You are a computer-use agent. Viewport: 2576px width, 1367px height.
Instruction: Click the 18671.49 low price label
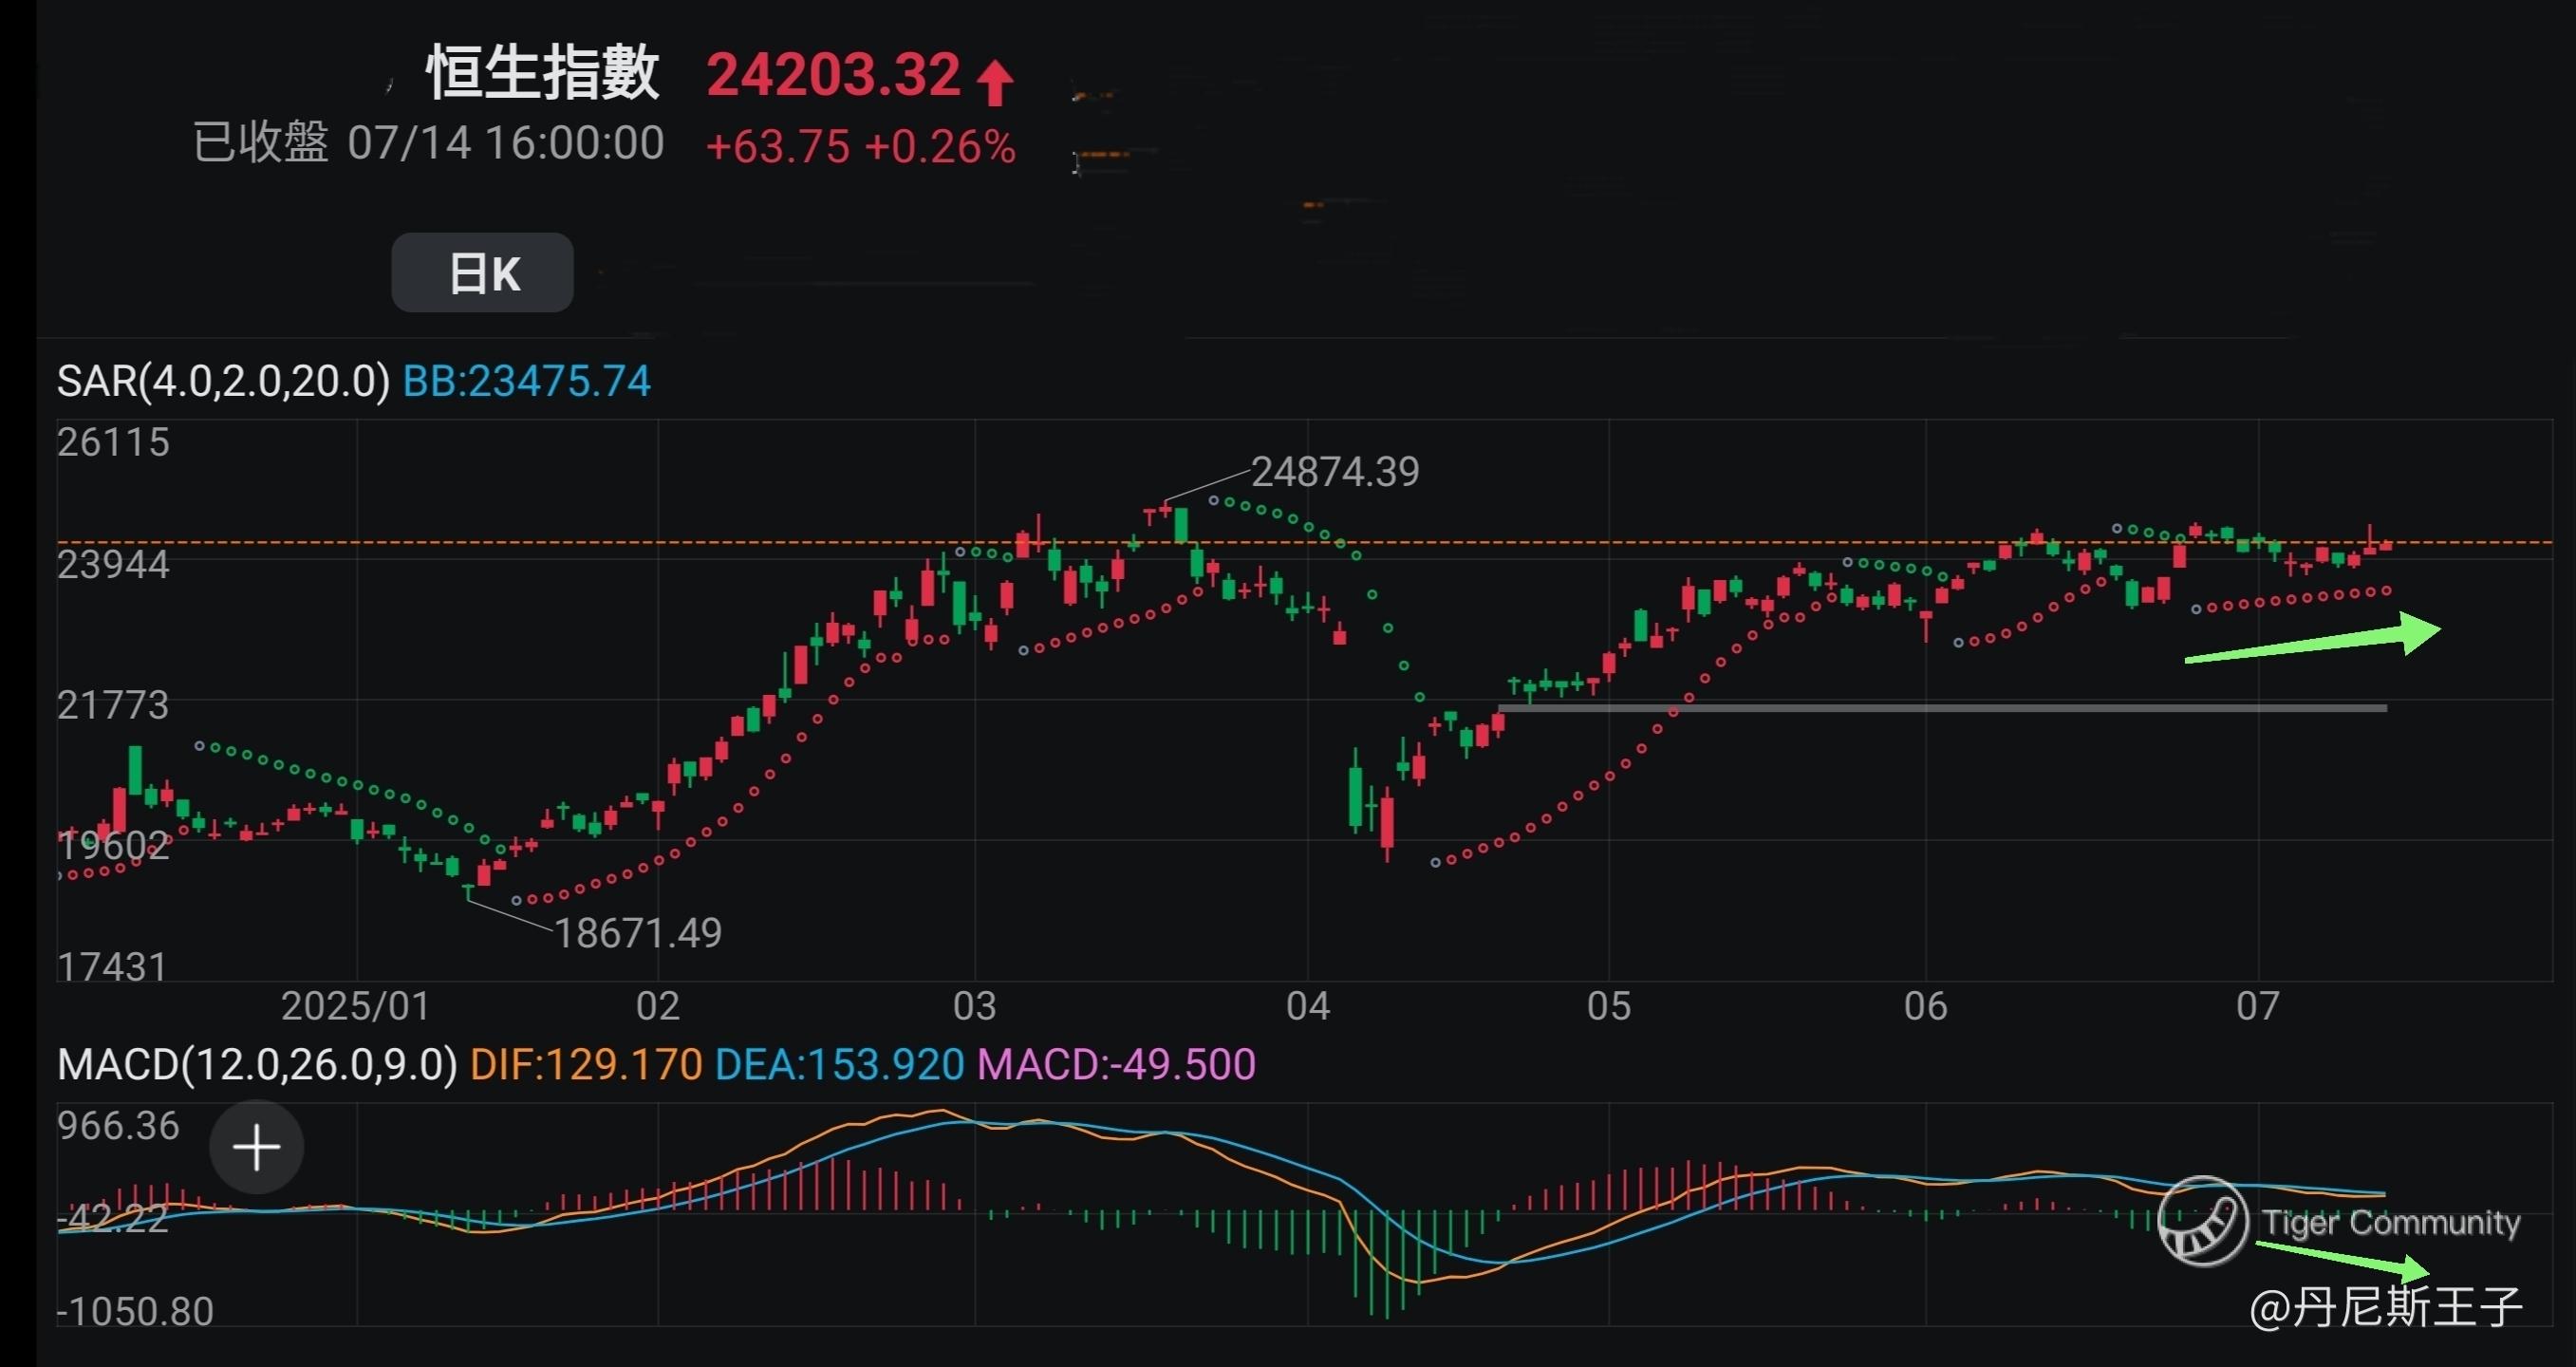coord(638,933)
